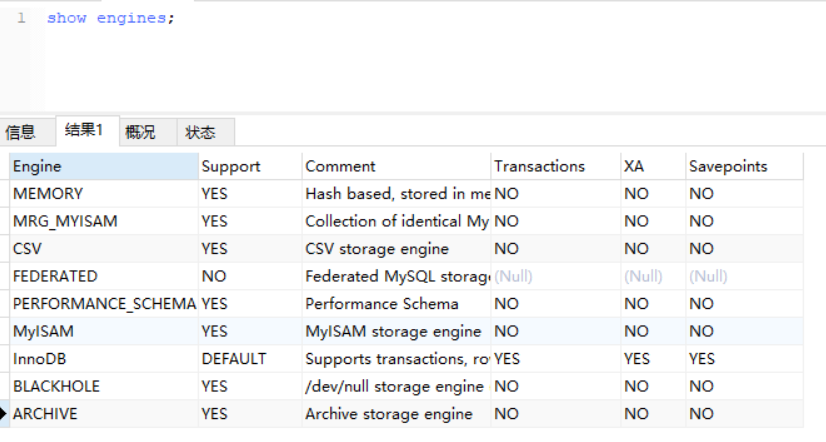Screen dimensions: 826x442
Task: Select the InnoDB engine cell
Action: pyautogui.click(x=103, y=358)
